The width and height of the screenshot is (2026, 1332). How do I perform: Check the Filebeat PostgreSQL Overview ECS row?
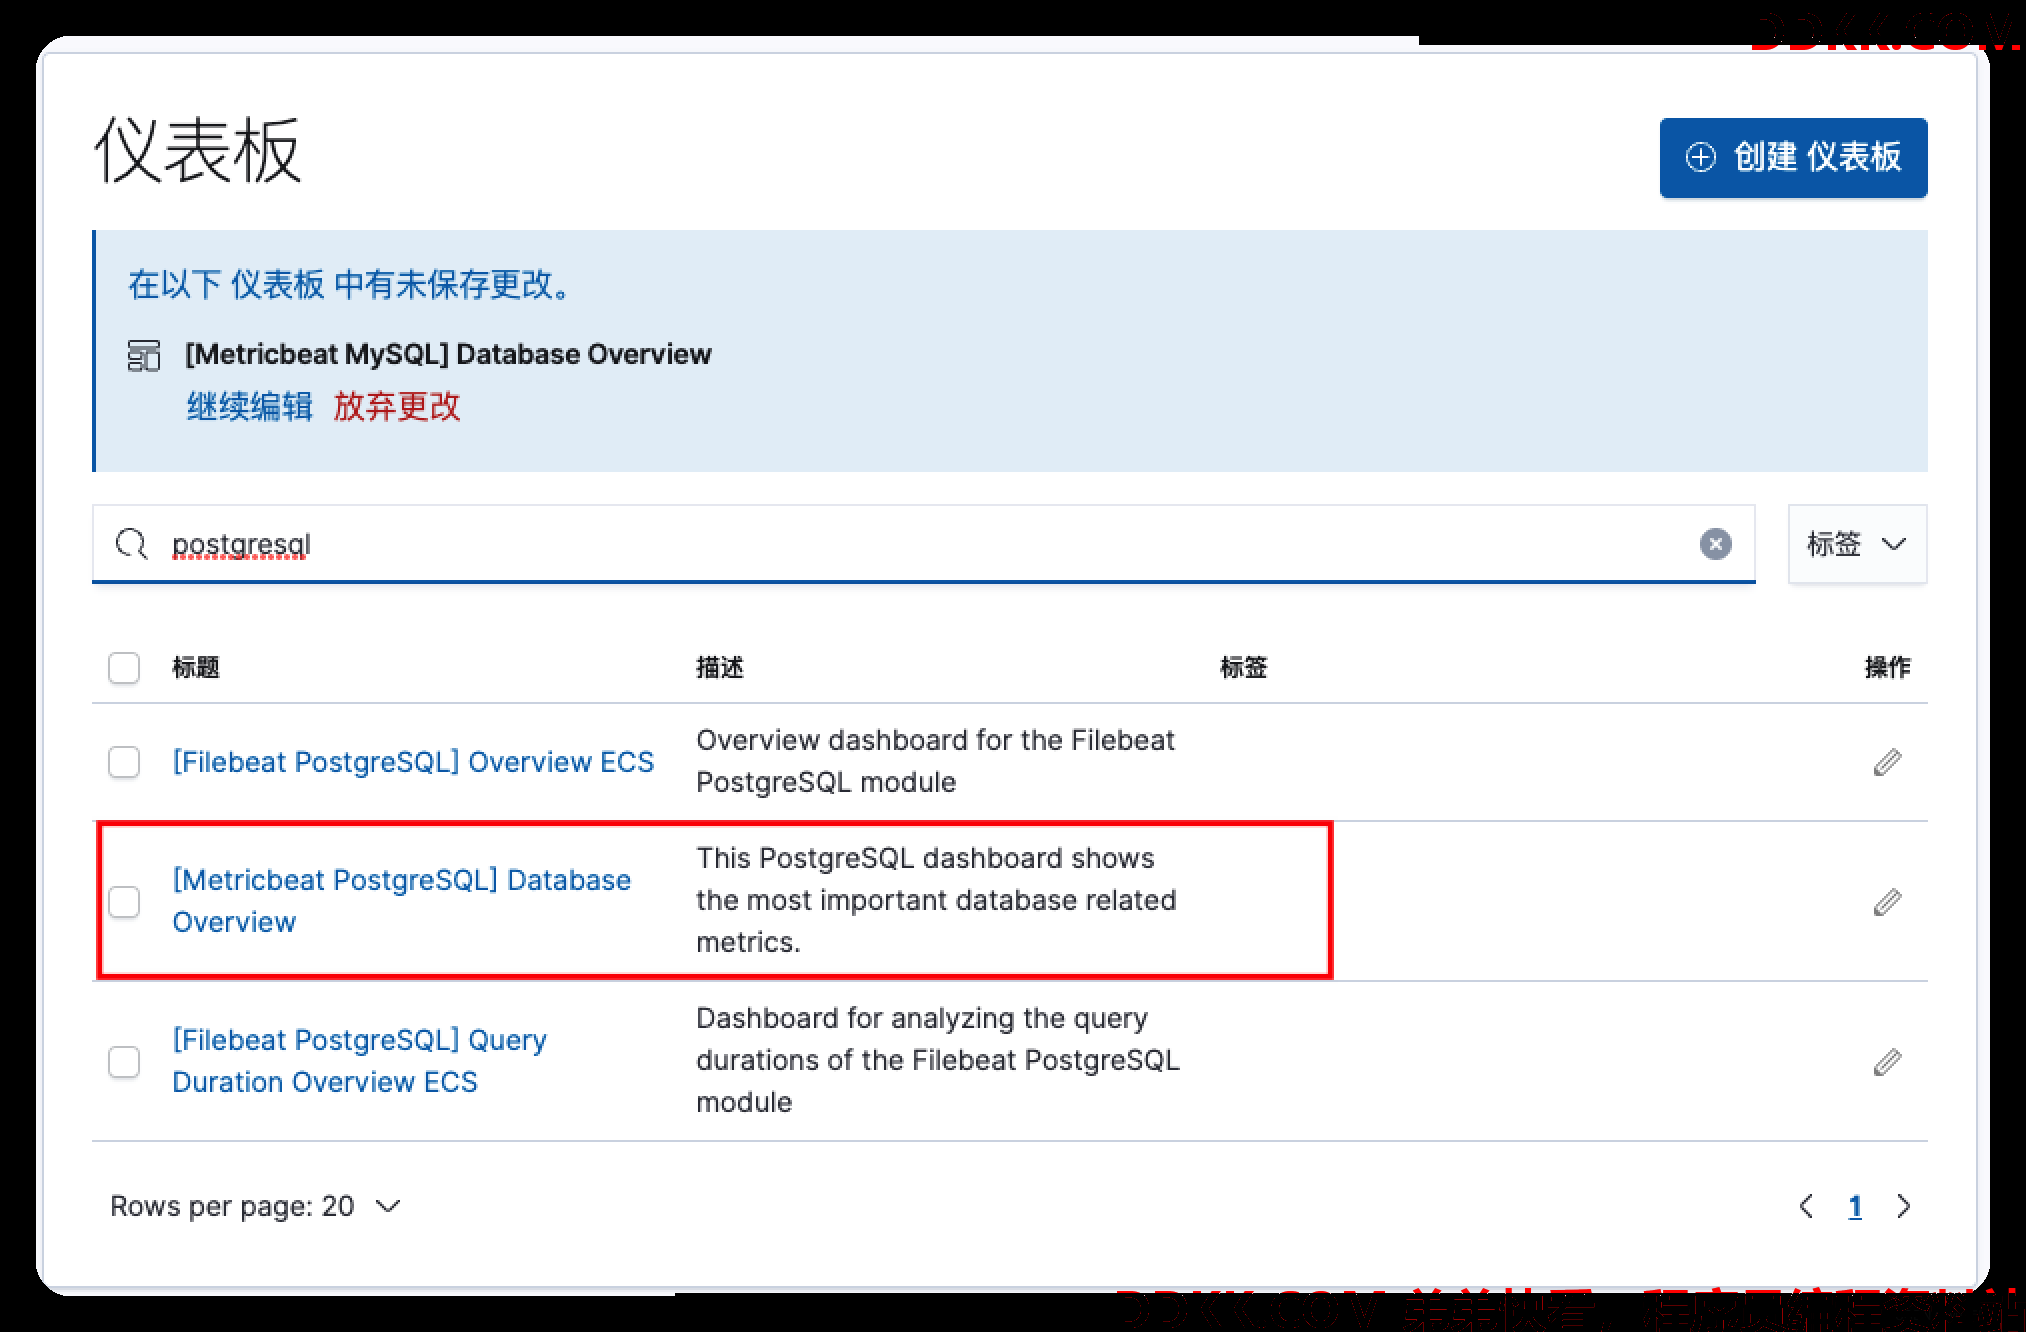coord(124,762)
